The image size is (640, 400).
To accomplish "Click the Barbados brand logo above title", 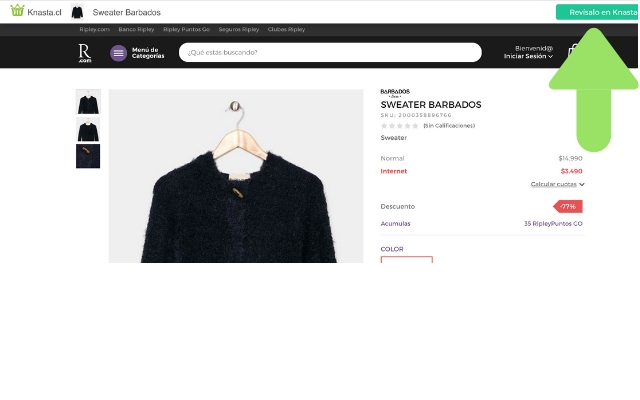I will (395, 93).
